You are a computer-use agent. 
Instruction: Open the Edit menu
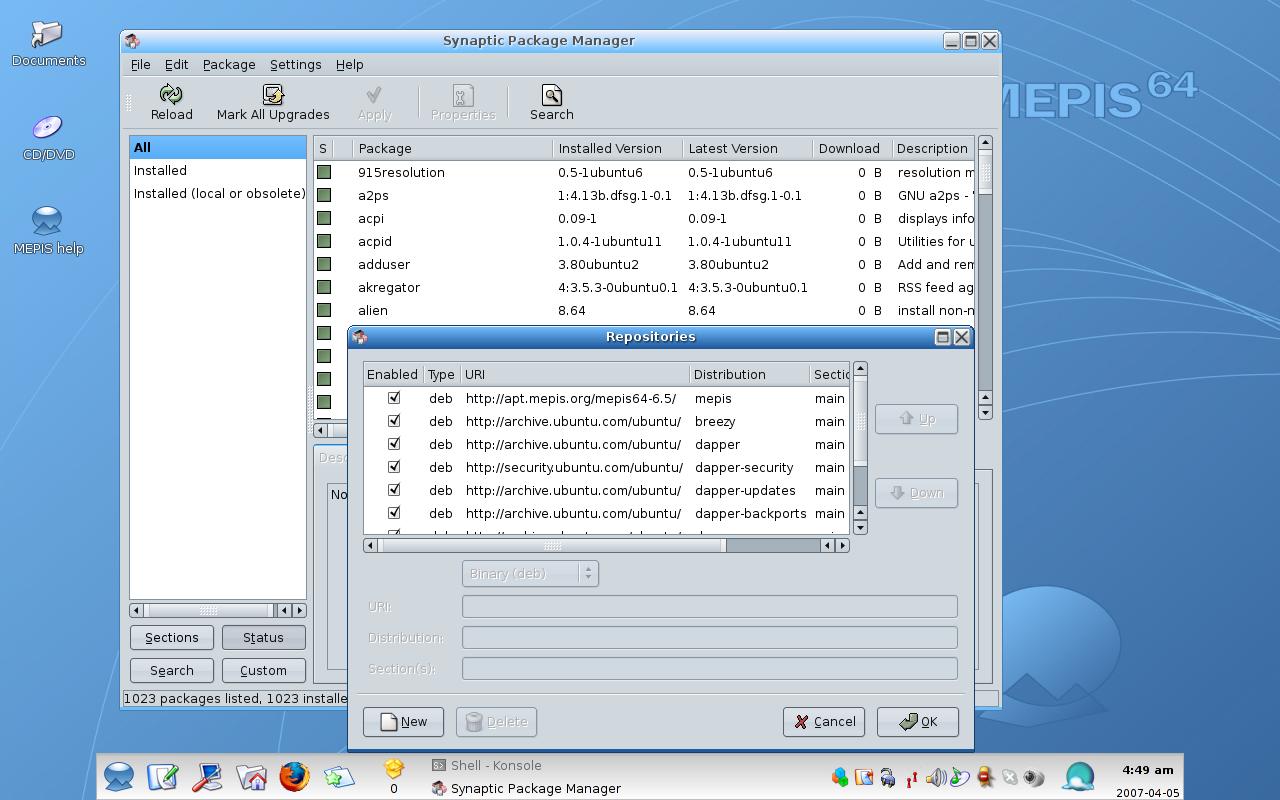coord(176,65)
